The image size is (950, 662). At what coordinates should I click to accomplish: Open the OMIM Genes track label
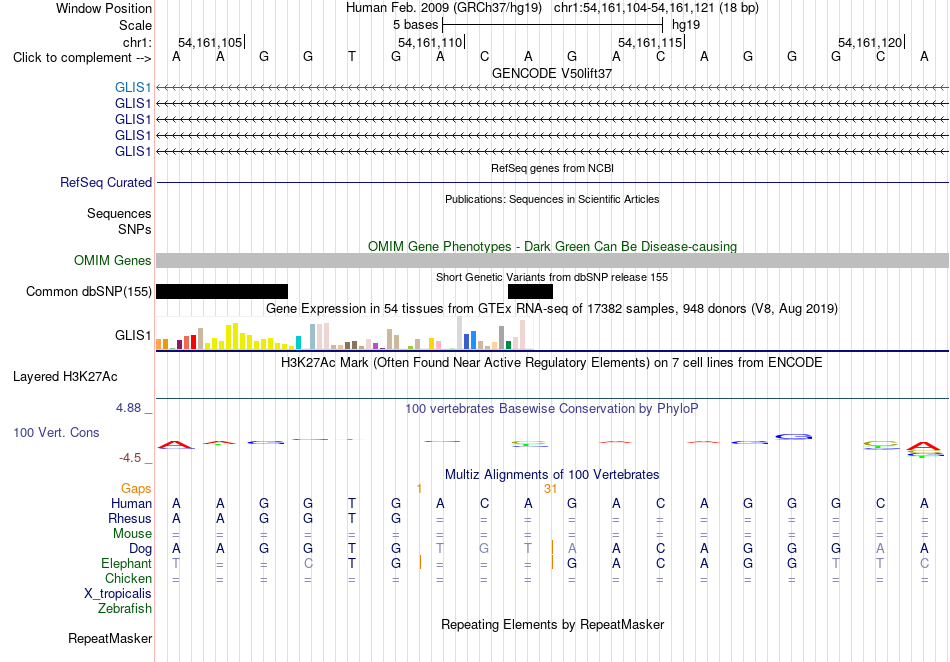pos(113,260)
